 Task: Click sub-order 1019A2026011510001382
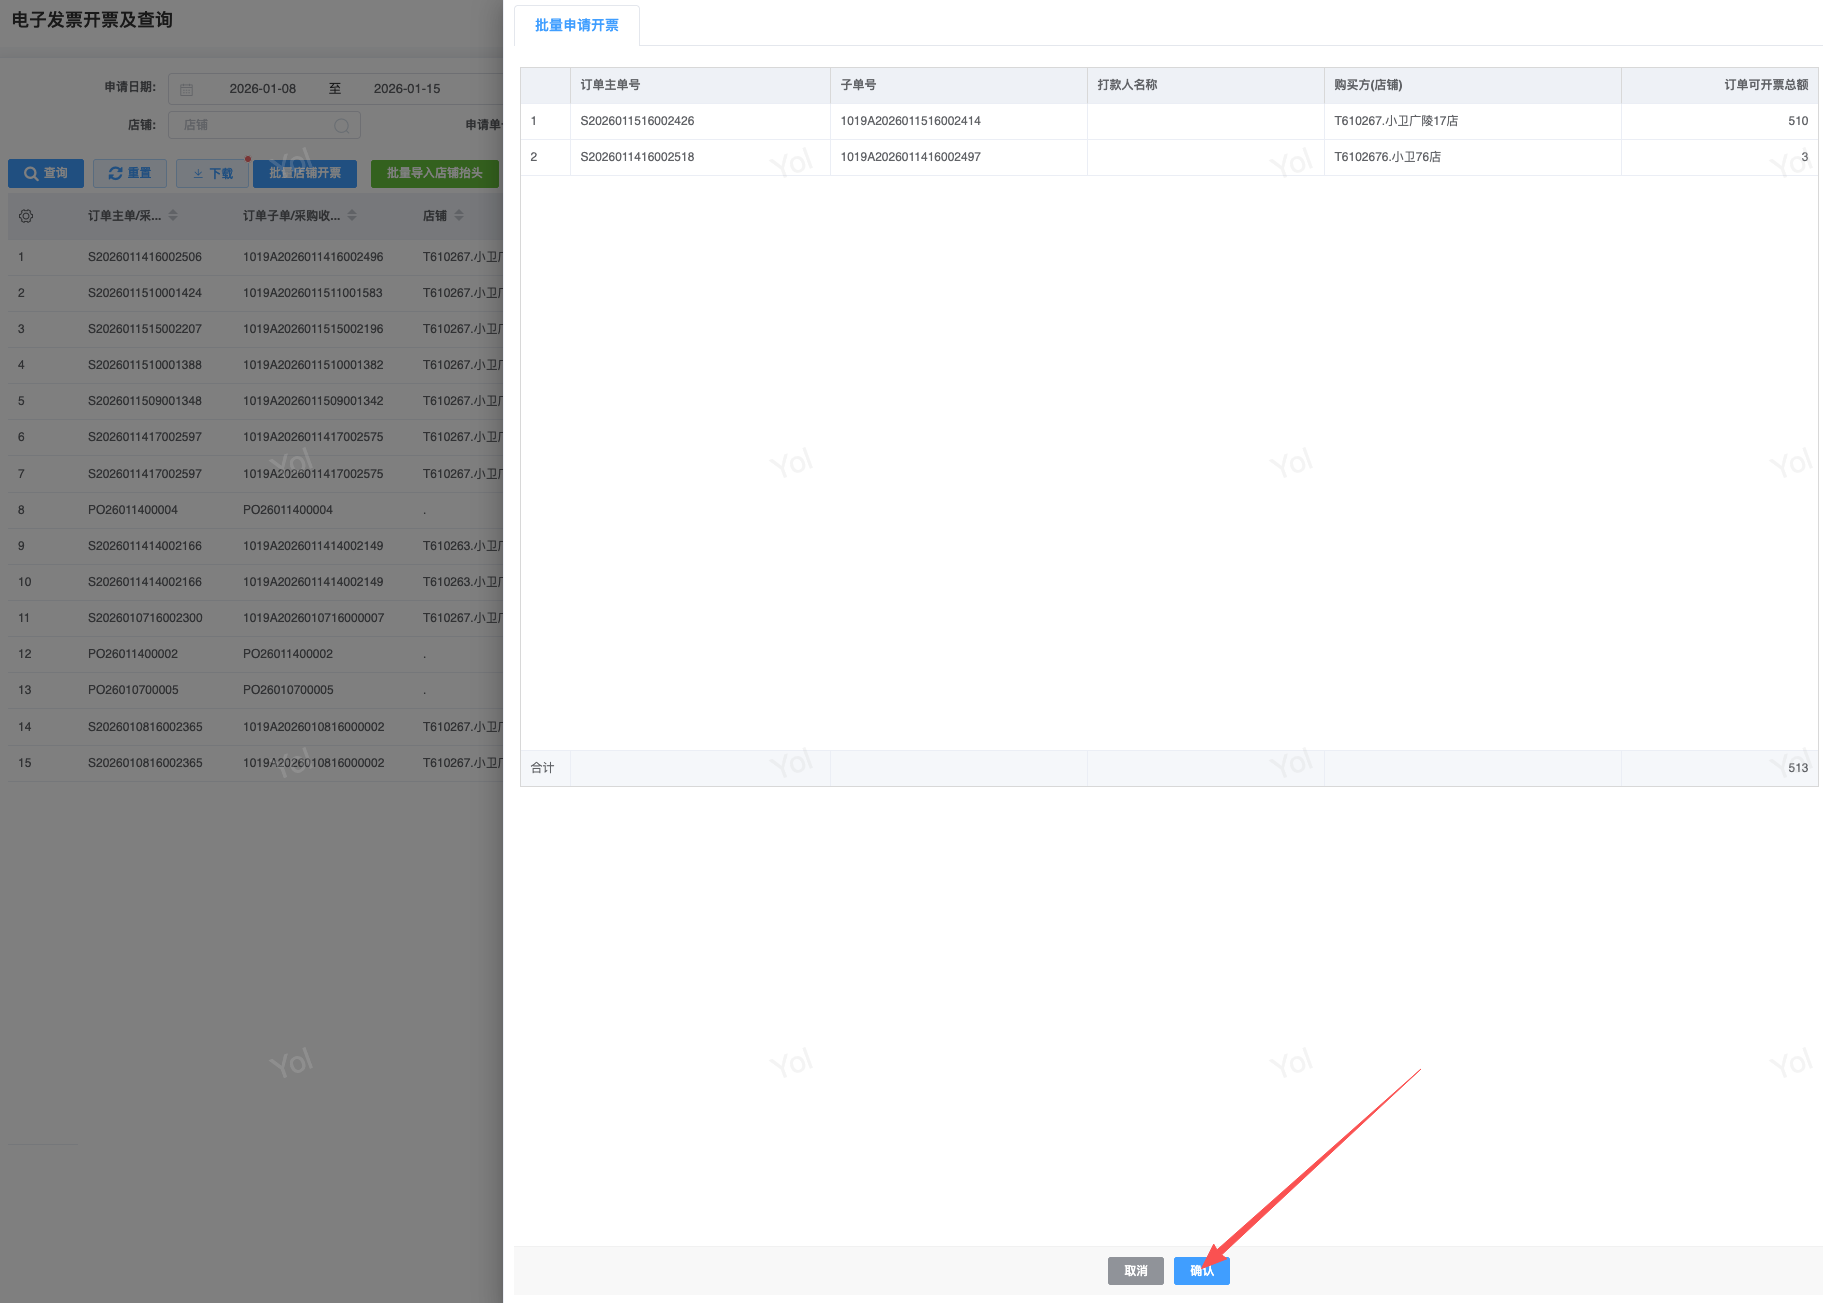[x=313, y=365]
